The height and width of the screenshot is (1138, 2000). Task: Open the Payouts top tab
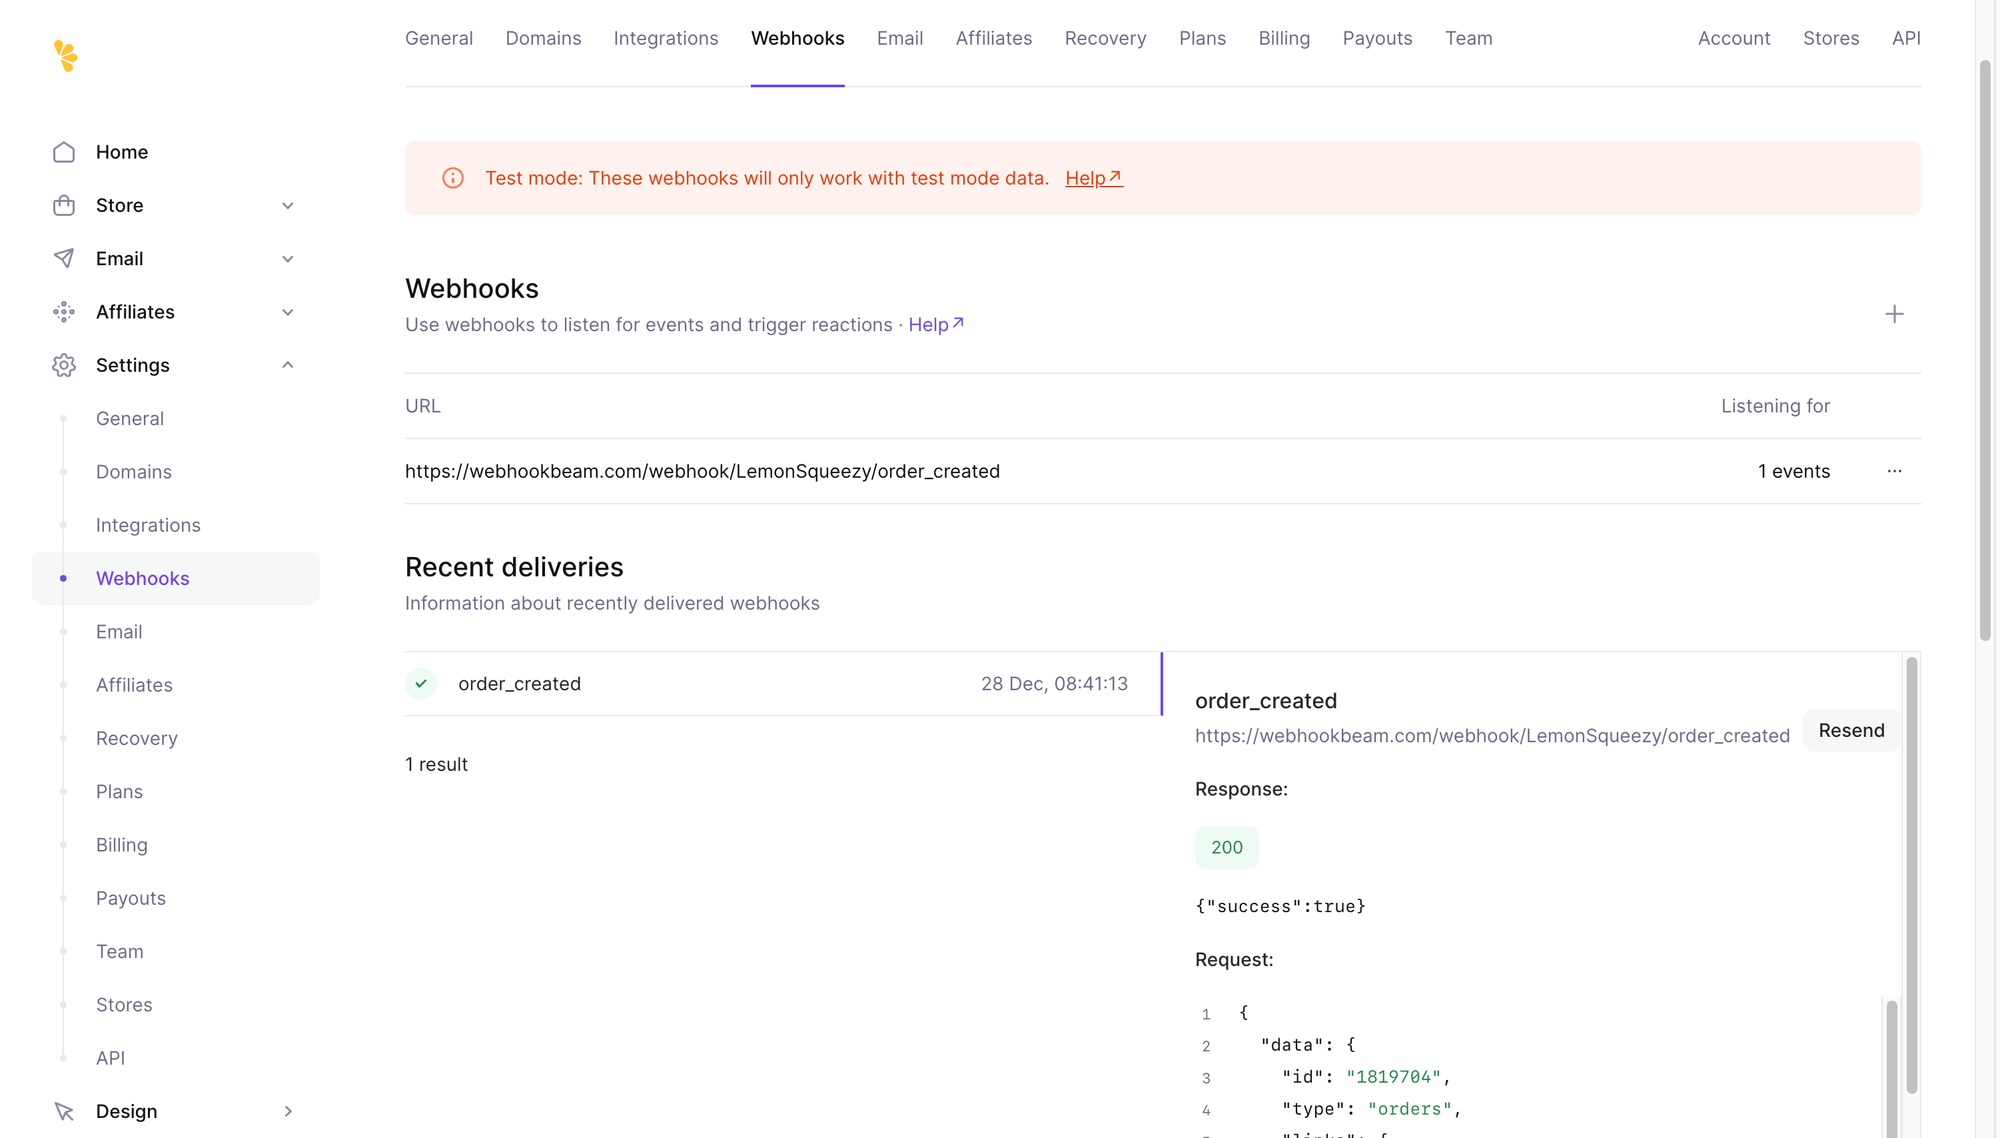1377,38
